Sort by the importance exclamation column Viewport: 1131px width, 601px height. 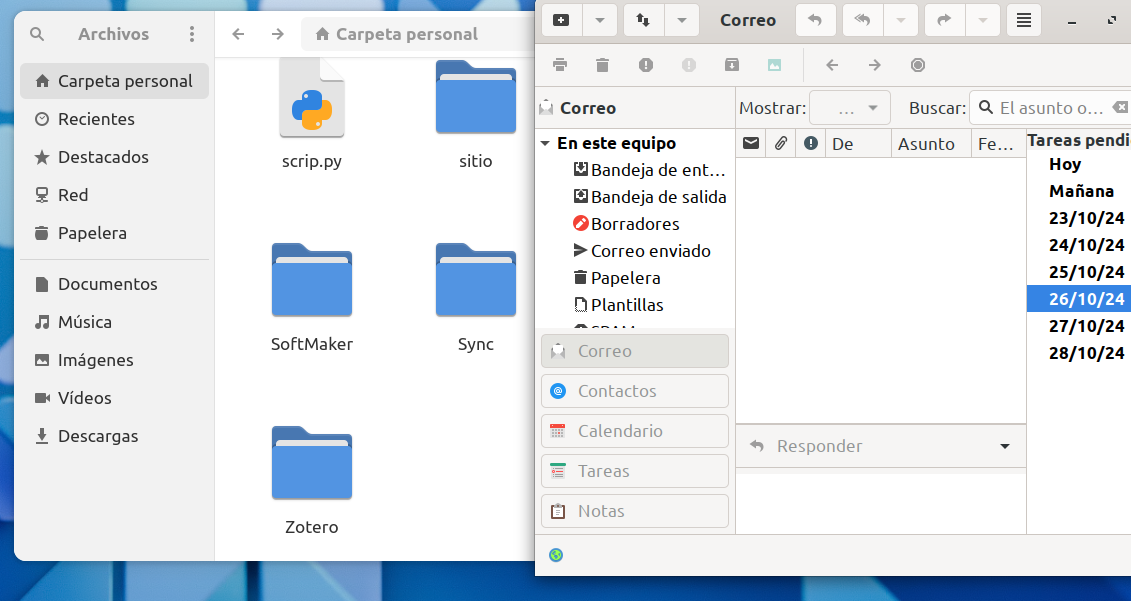coord(811,144)
